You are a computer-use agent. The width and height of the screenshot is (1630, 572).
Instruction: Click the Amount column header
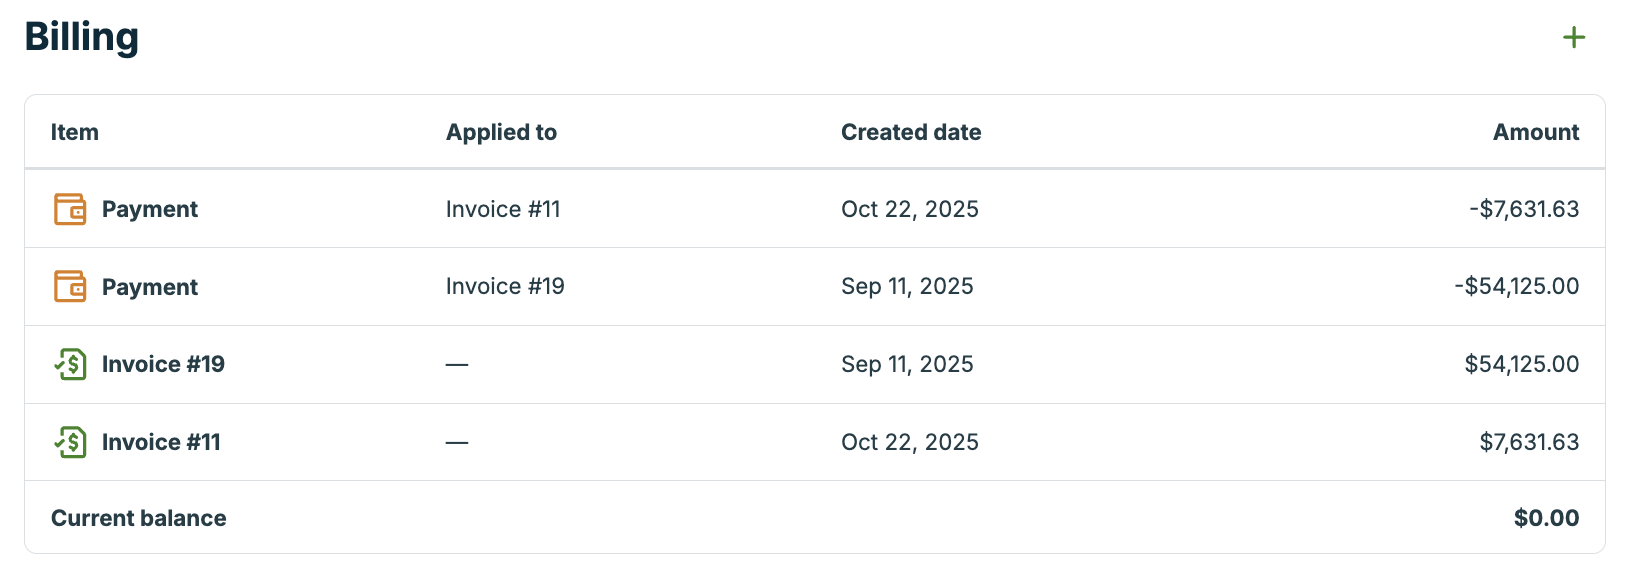(x=1535, y=132)
